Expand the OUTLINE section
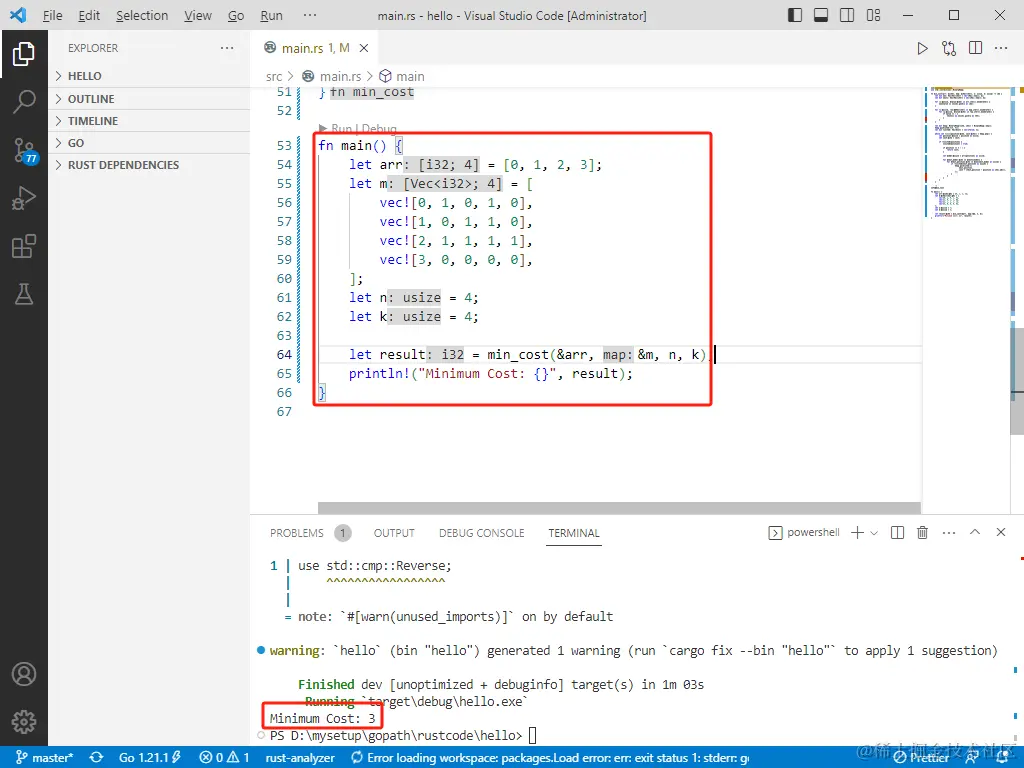1024x768 pixels. click(149, 99)
